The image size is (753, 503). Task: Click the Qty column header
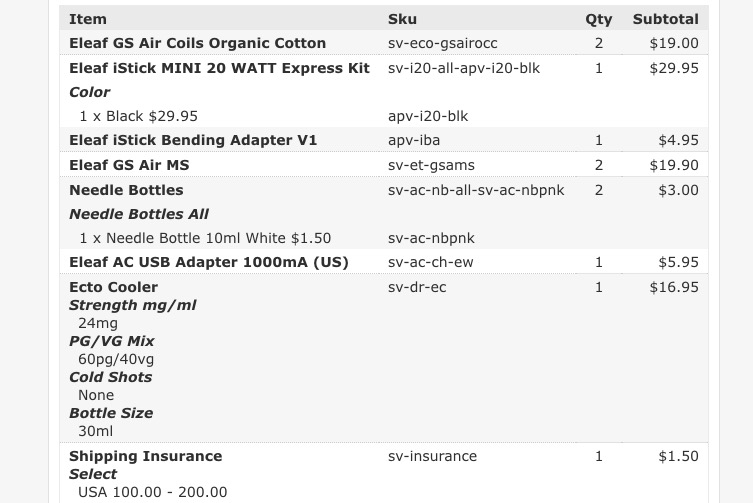pyautogui.click(x=598, y=20)
